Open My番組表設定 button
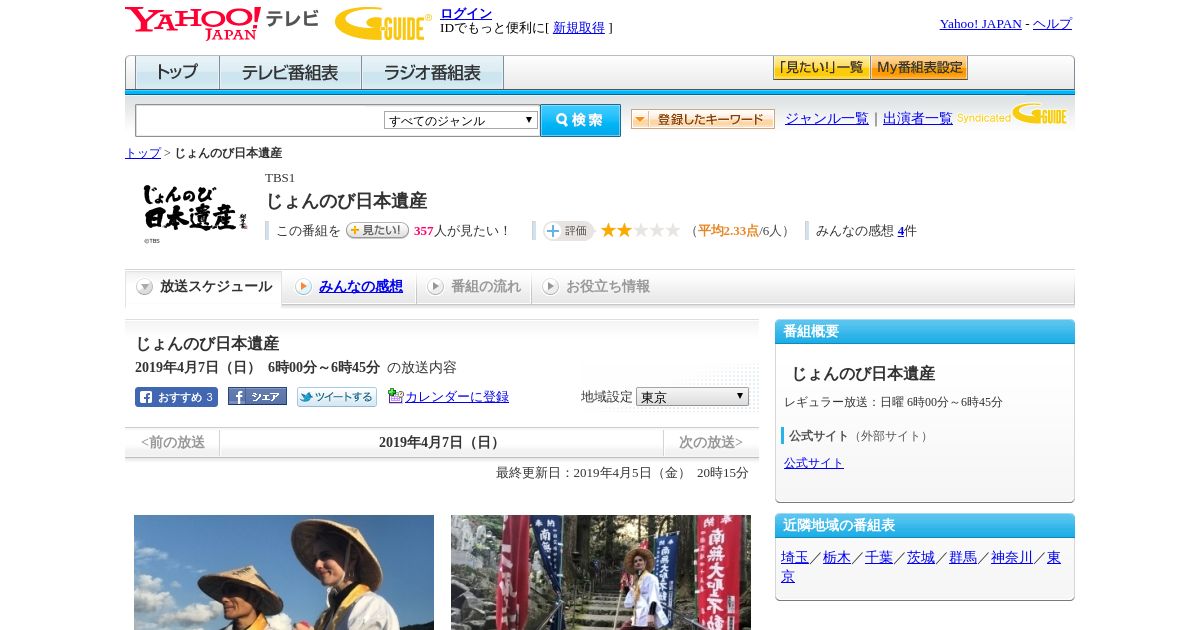The image size is (1200, 630). (x=919, y=68)
